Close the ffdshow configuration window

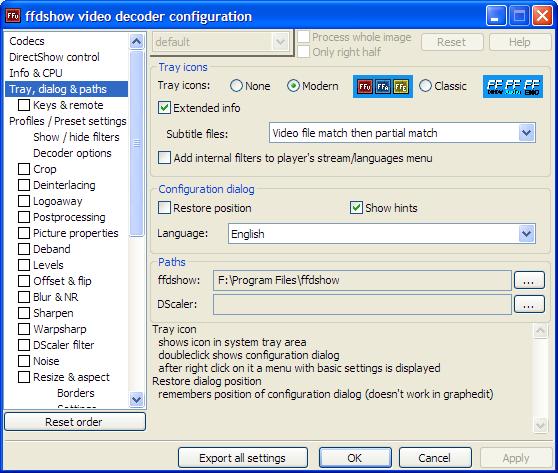(x=542, y=16)
